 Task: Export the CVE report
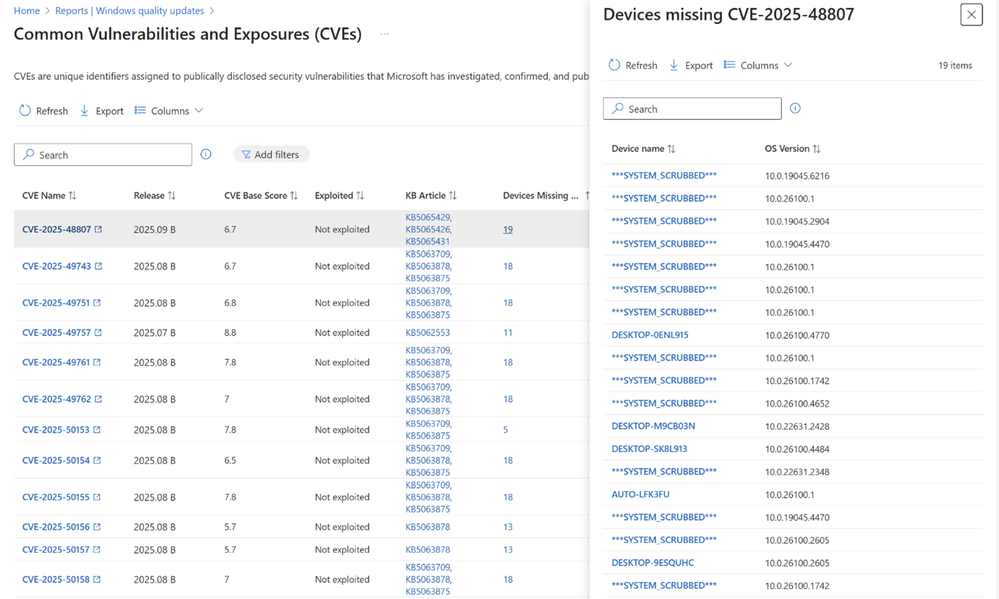[x=101, y=111]
